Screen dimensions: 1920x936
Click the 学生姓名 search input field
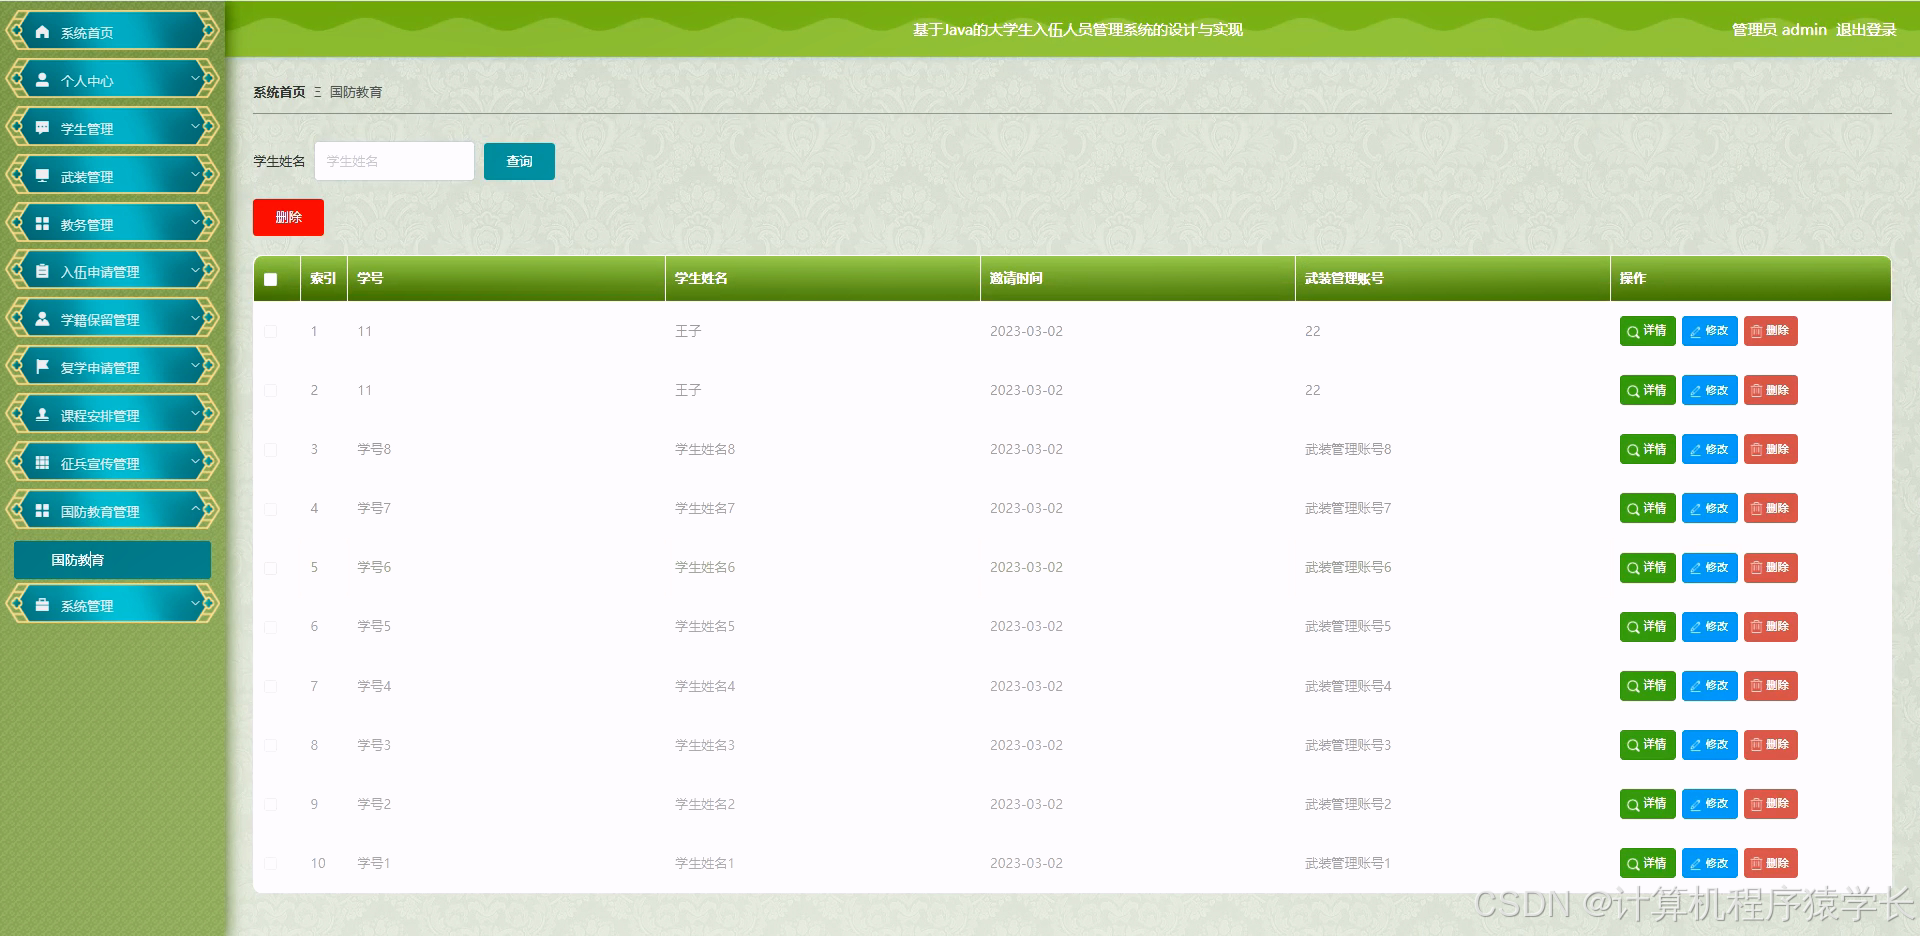point(394,161)
